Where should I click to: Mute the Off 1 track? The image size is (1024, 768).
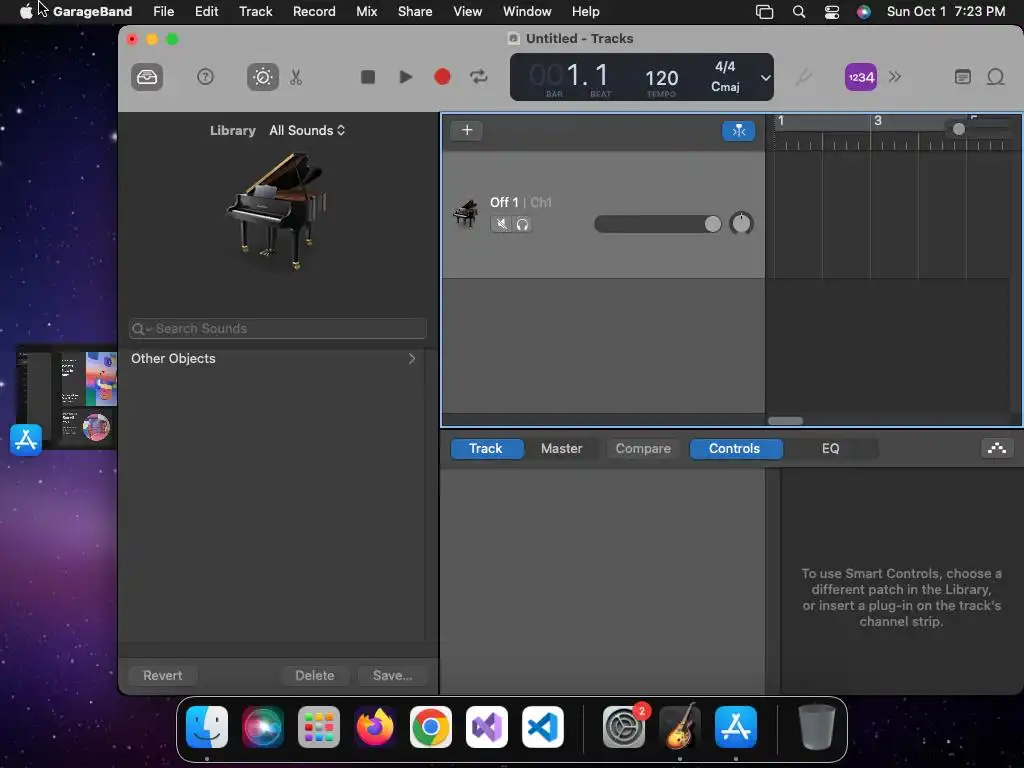(x=501, y=224)
